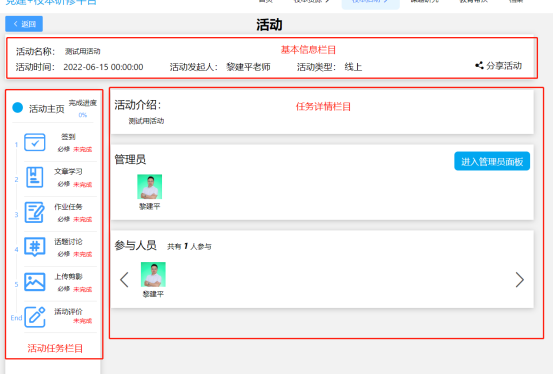Image resolution: width=553 pixels, height=374 pixels.
Task: Go to the 话题讨论 task label
Action: click(x=68, y=242)
